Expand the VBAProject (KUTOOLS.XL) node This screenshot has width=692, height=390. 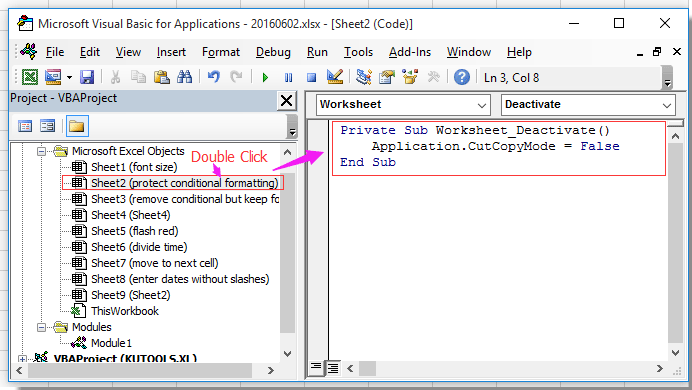pos(22,359)
